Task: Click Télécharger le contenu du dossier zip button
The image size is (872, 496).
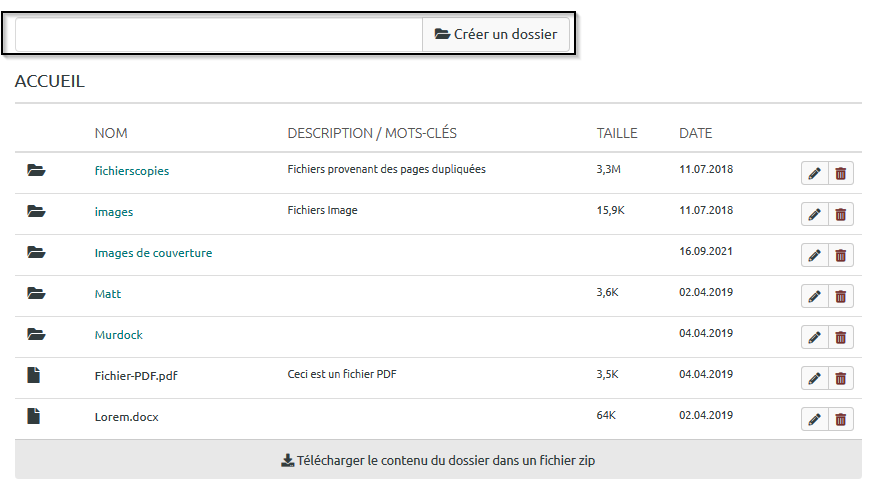Action: [438, 461]
